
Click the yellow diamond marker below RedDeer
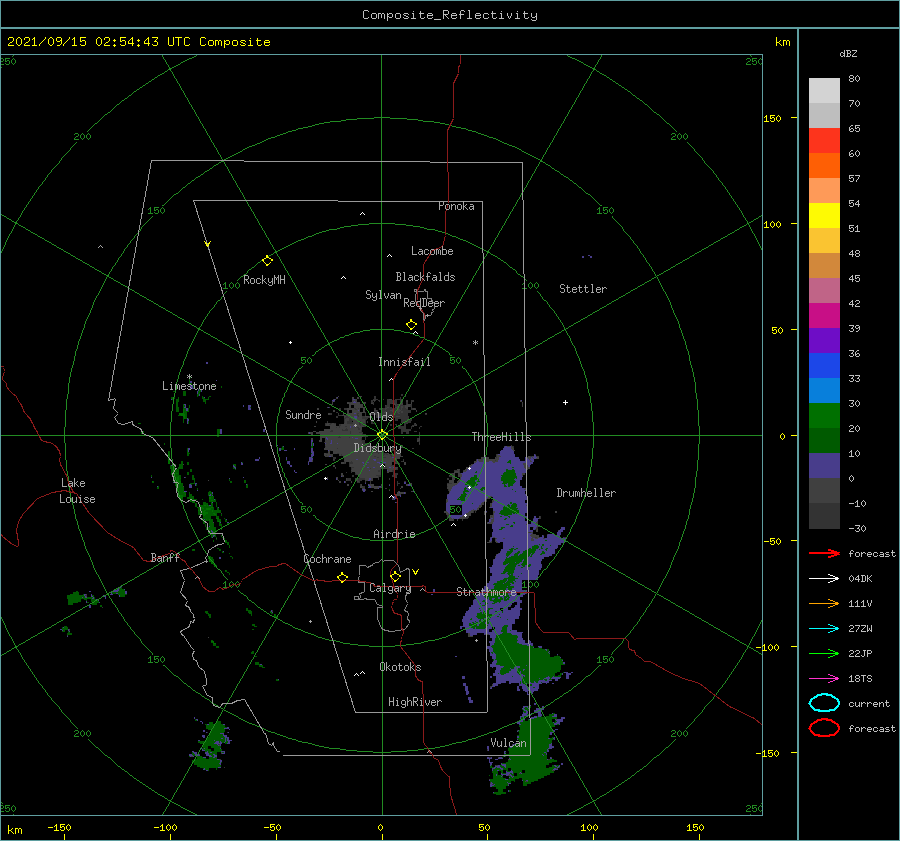tap(411, 325)
